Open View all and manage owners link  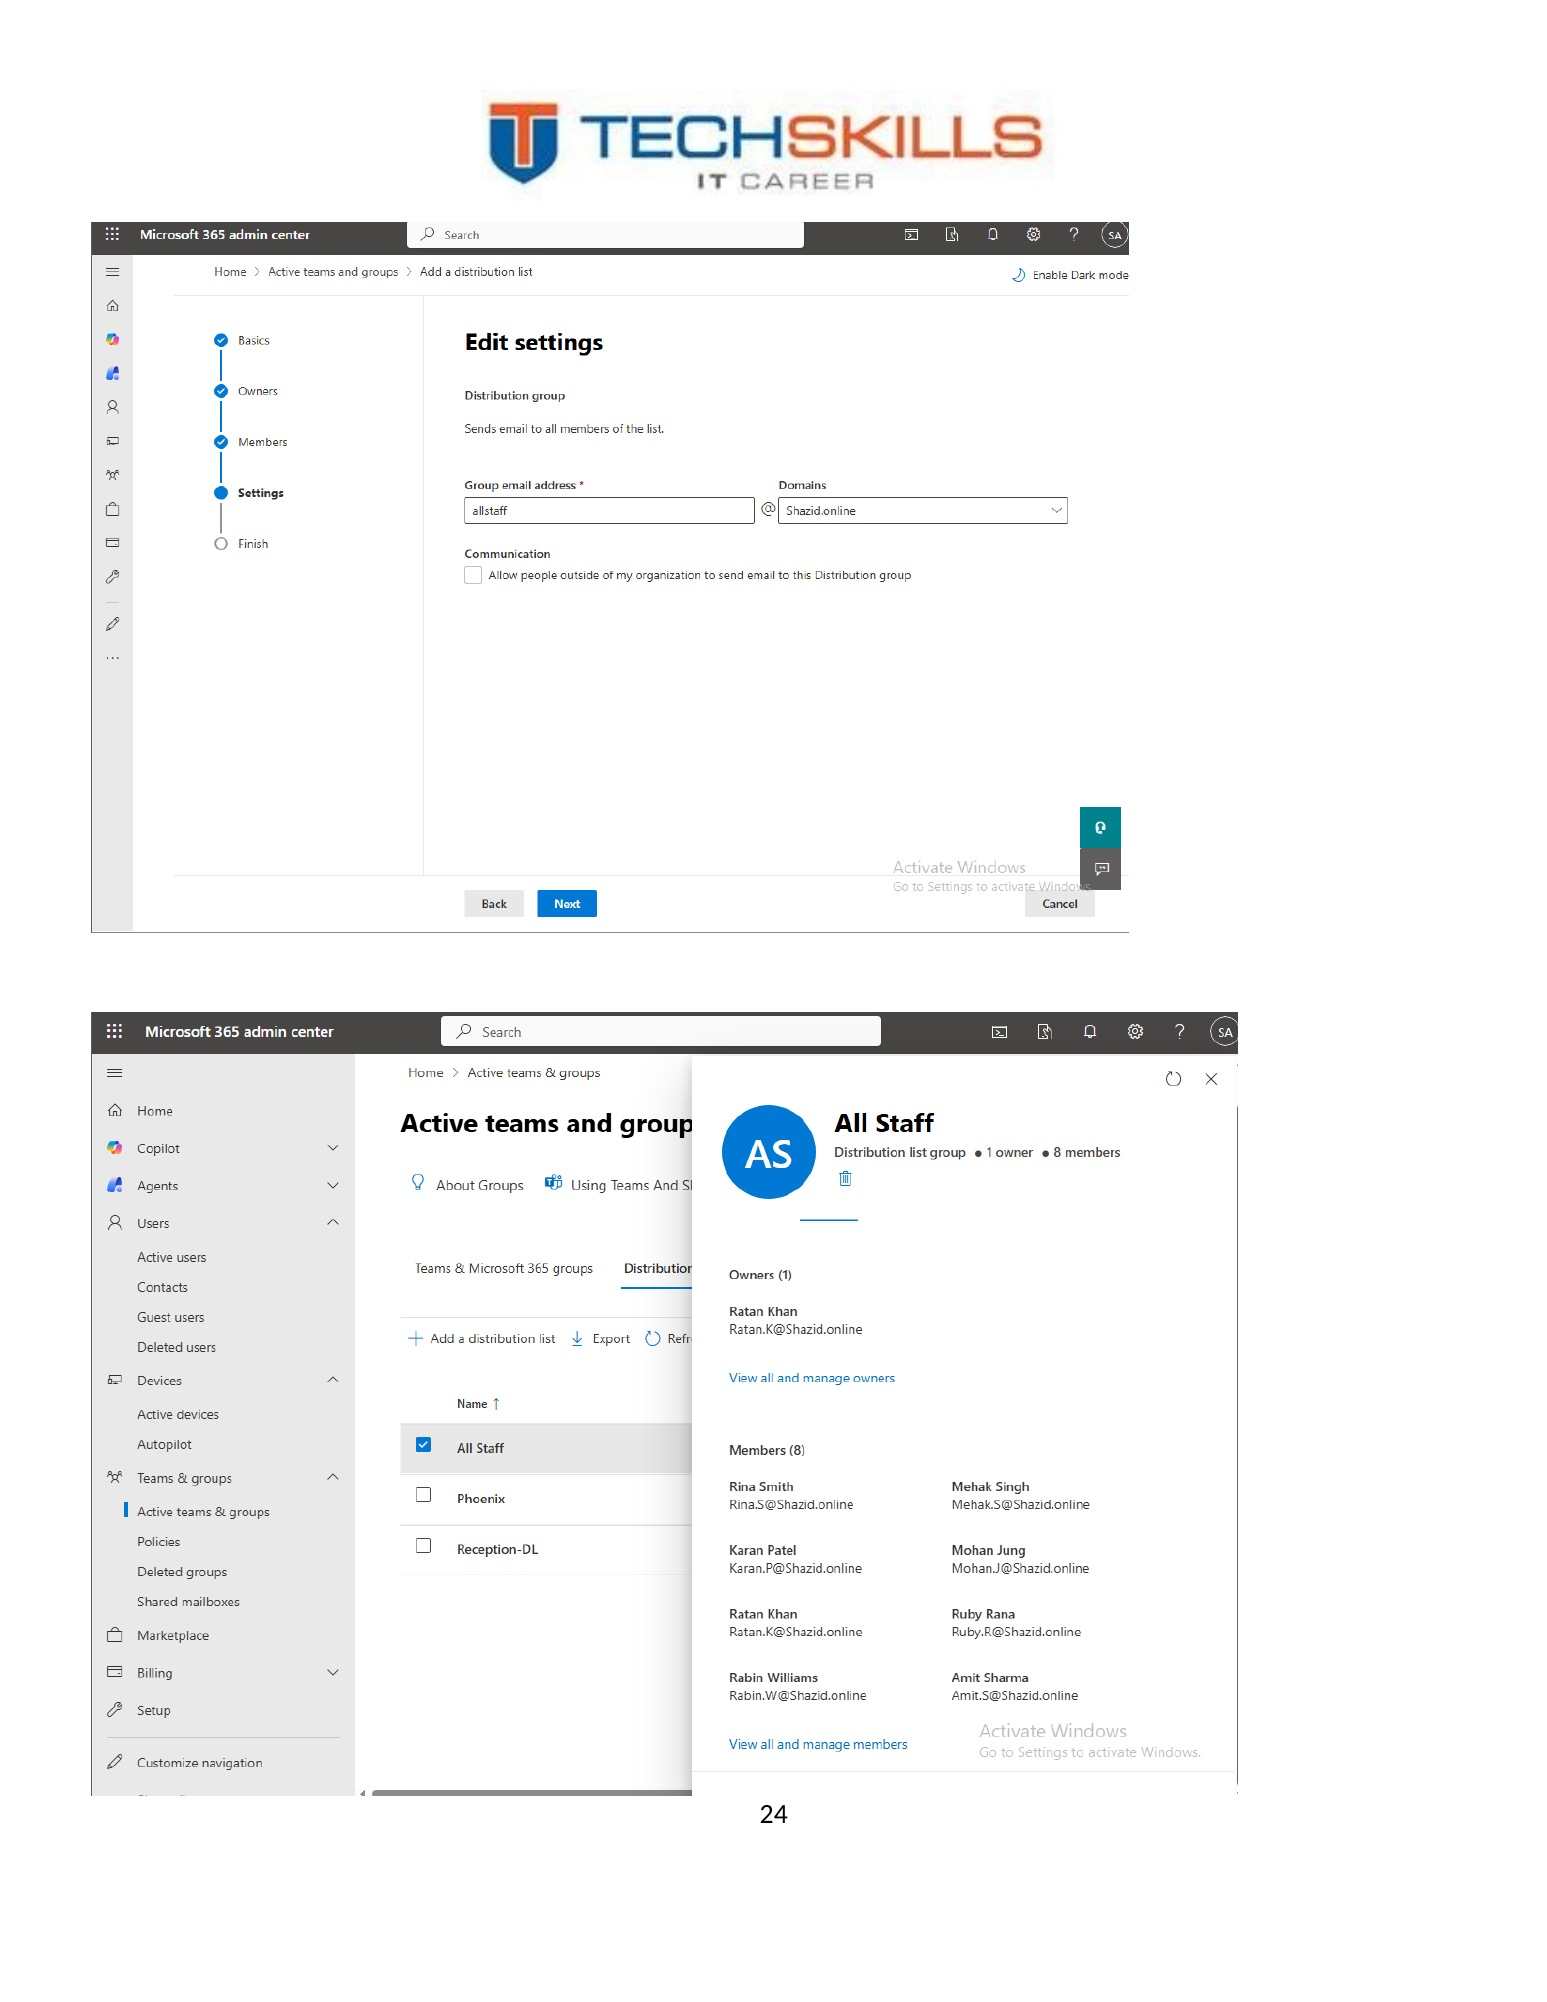(x=812, y=1378)
